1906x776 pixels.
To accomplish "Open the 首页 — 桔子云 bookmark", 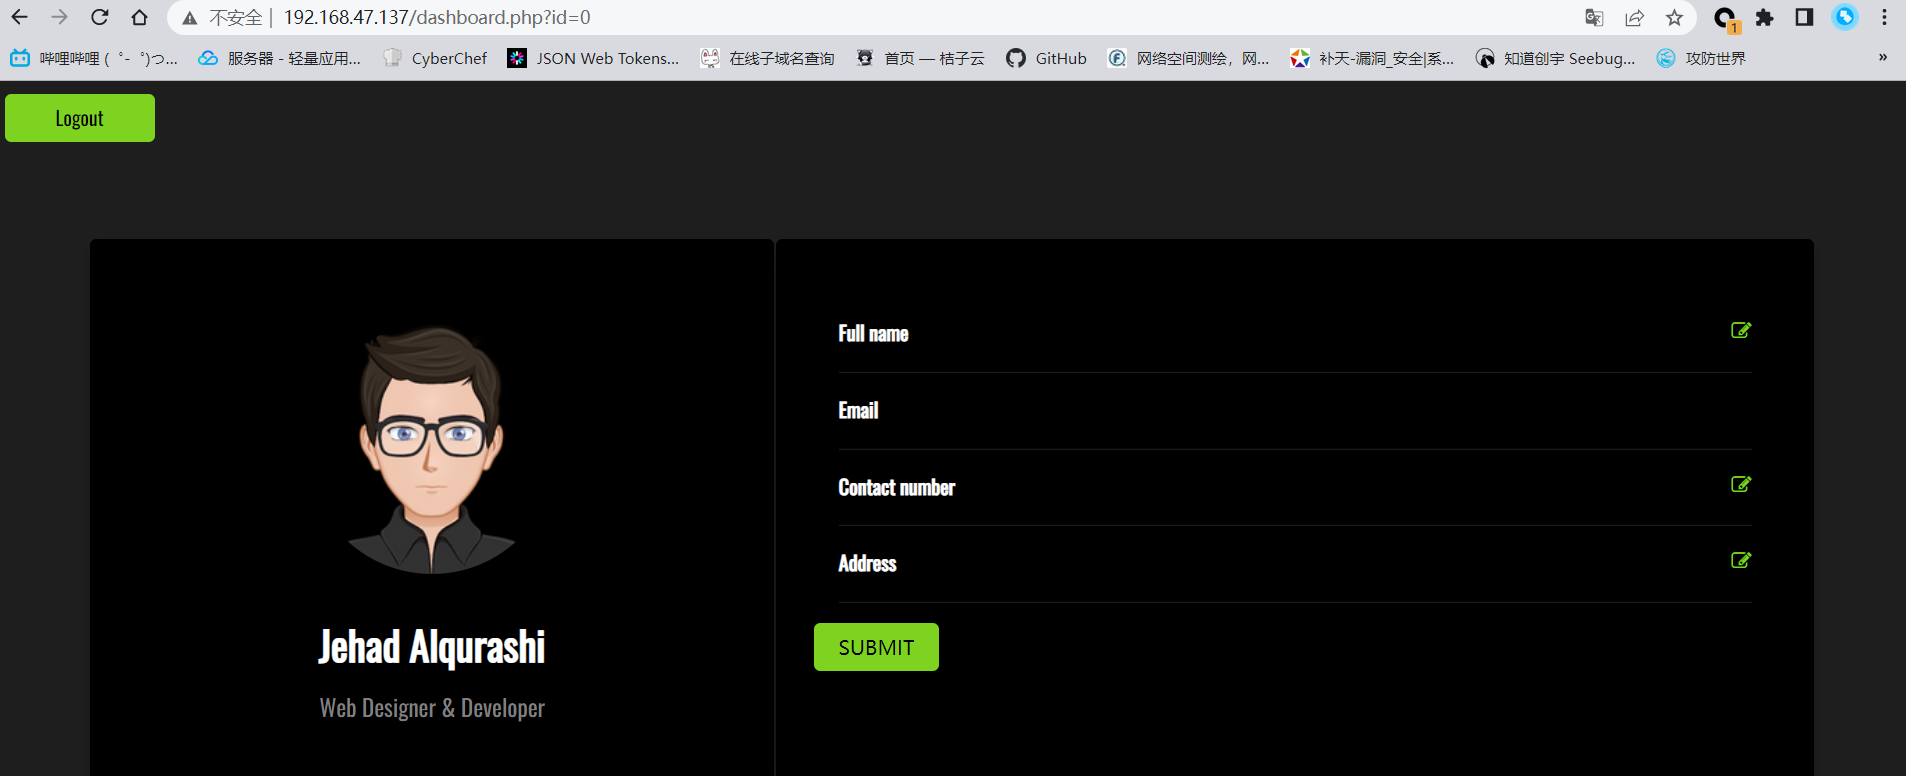I will coord(920,58).
